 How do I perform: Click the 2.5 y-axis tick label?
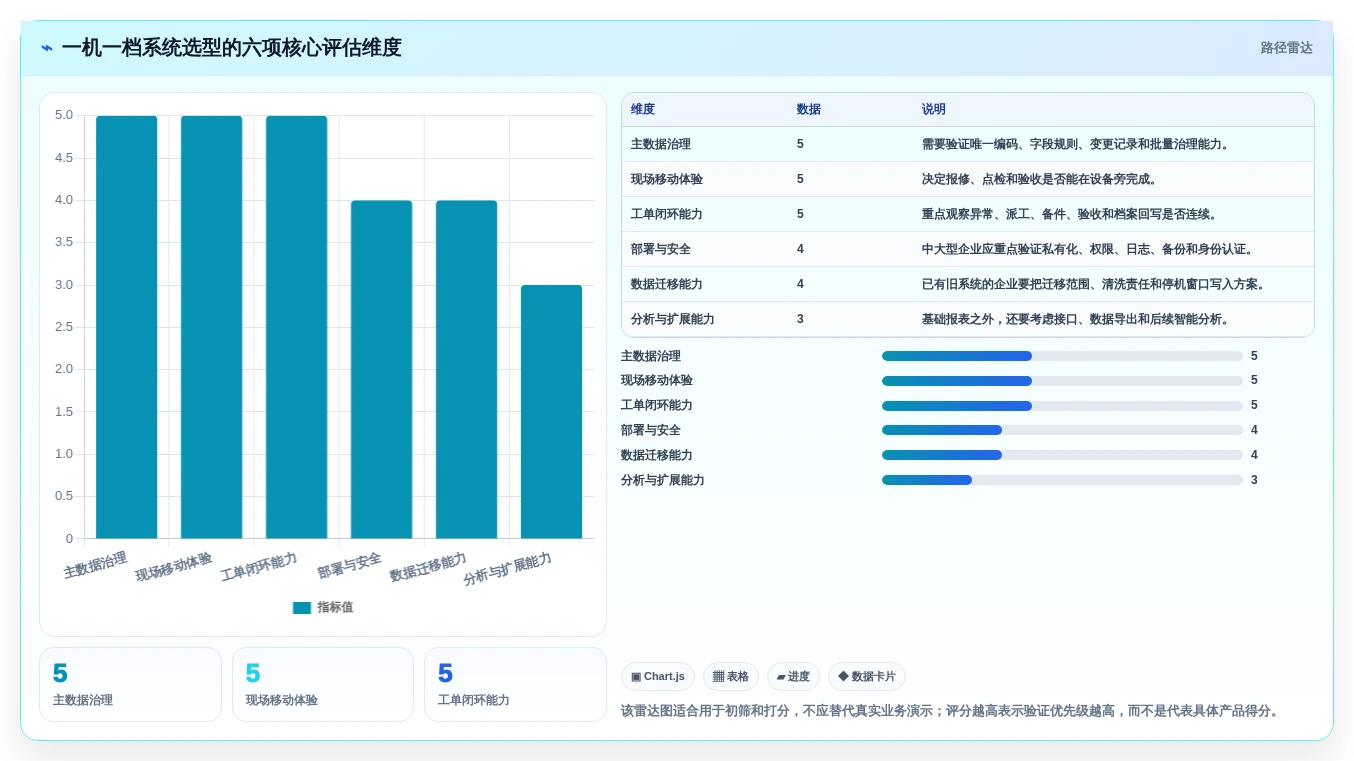pyautogui.click(x=64, y=327)
